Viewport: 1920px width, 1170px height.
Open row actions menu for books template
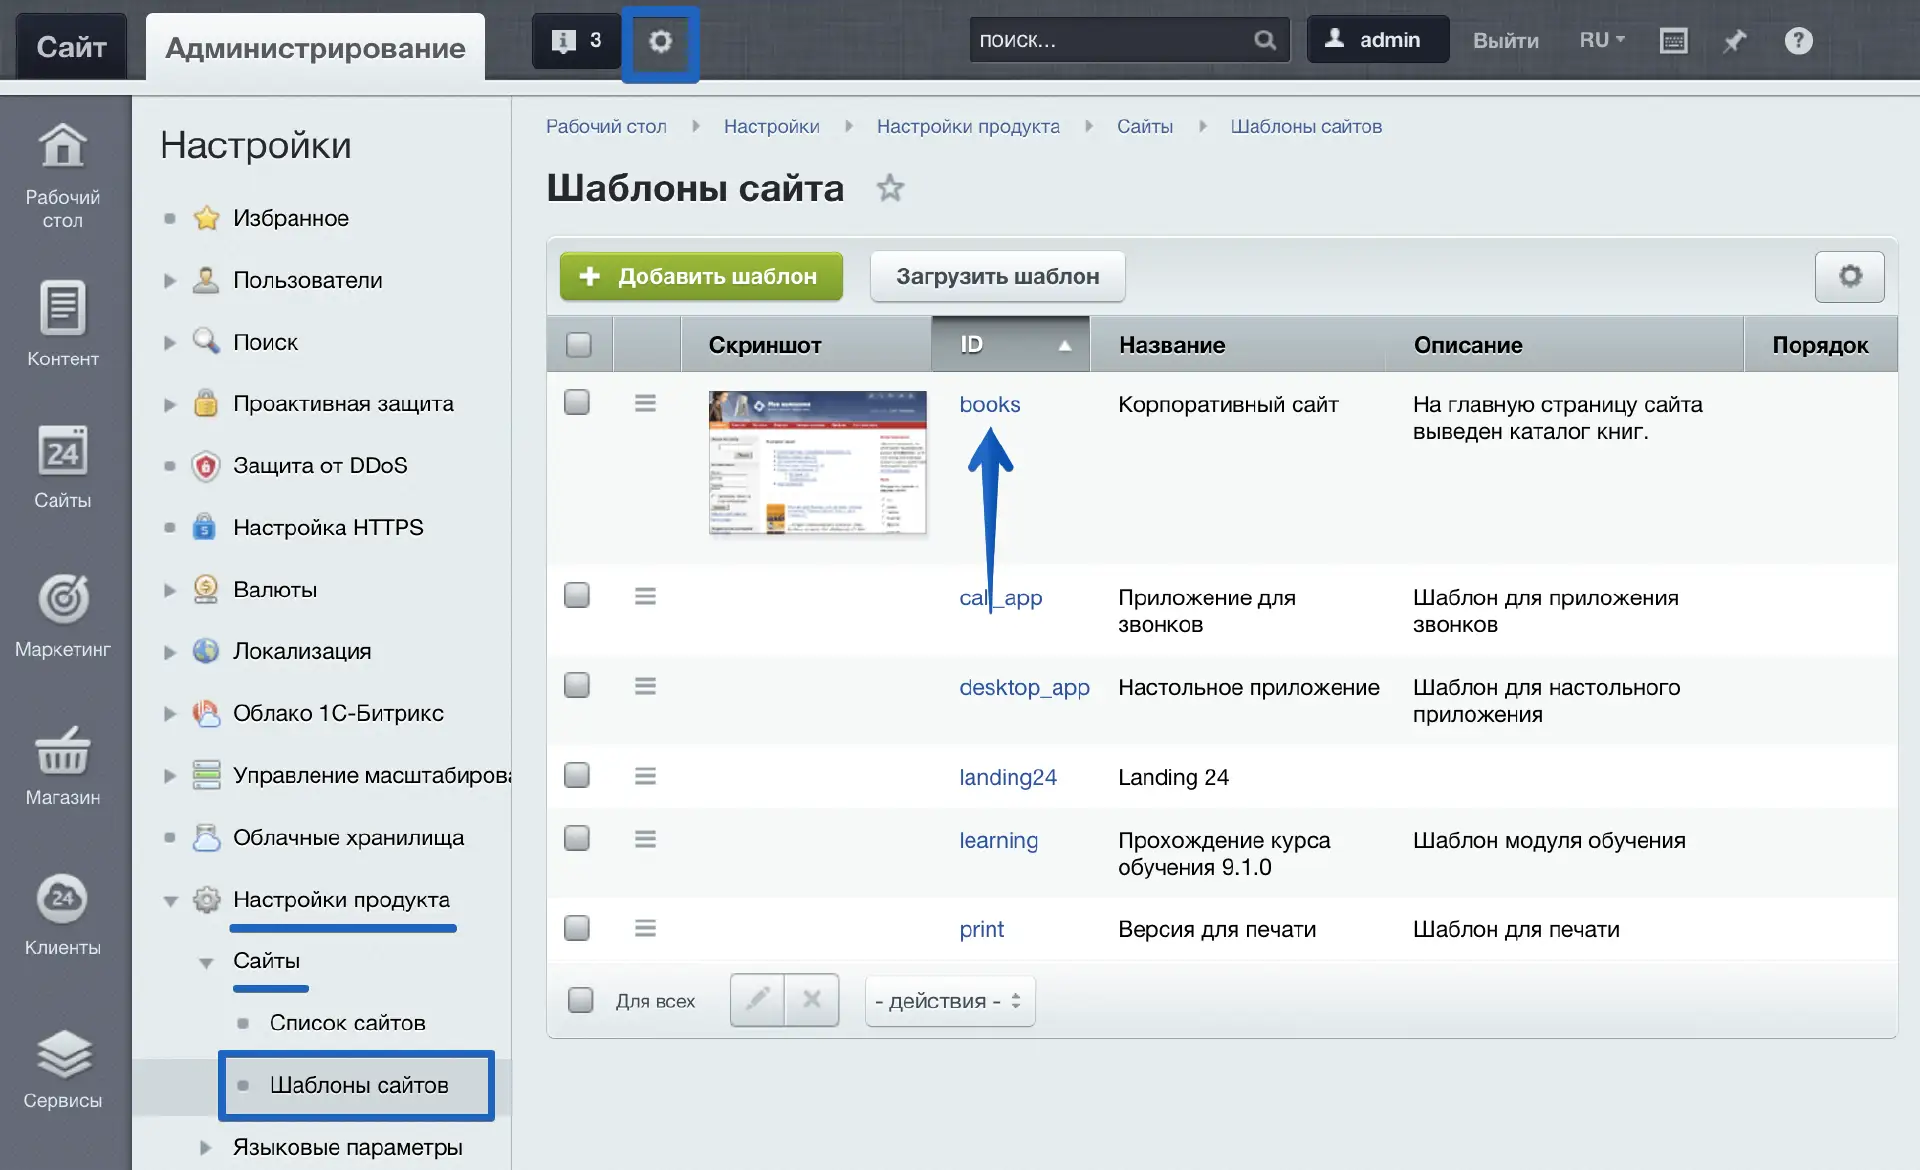645,403
